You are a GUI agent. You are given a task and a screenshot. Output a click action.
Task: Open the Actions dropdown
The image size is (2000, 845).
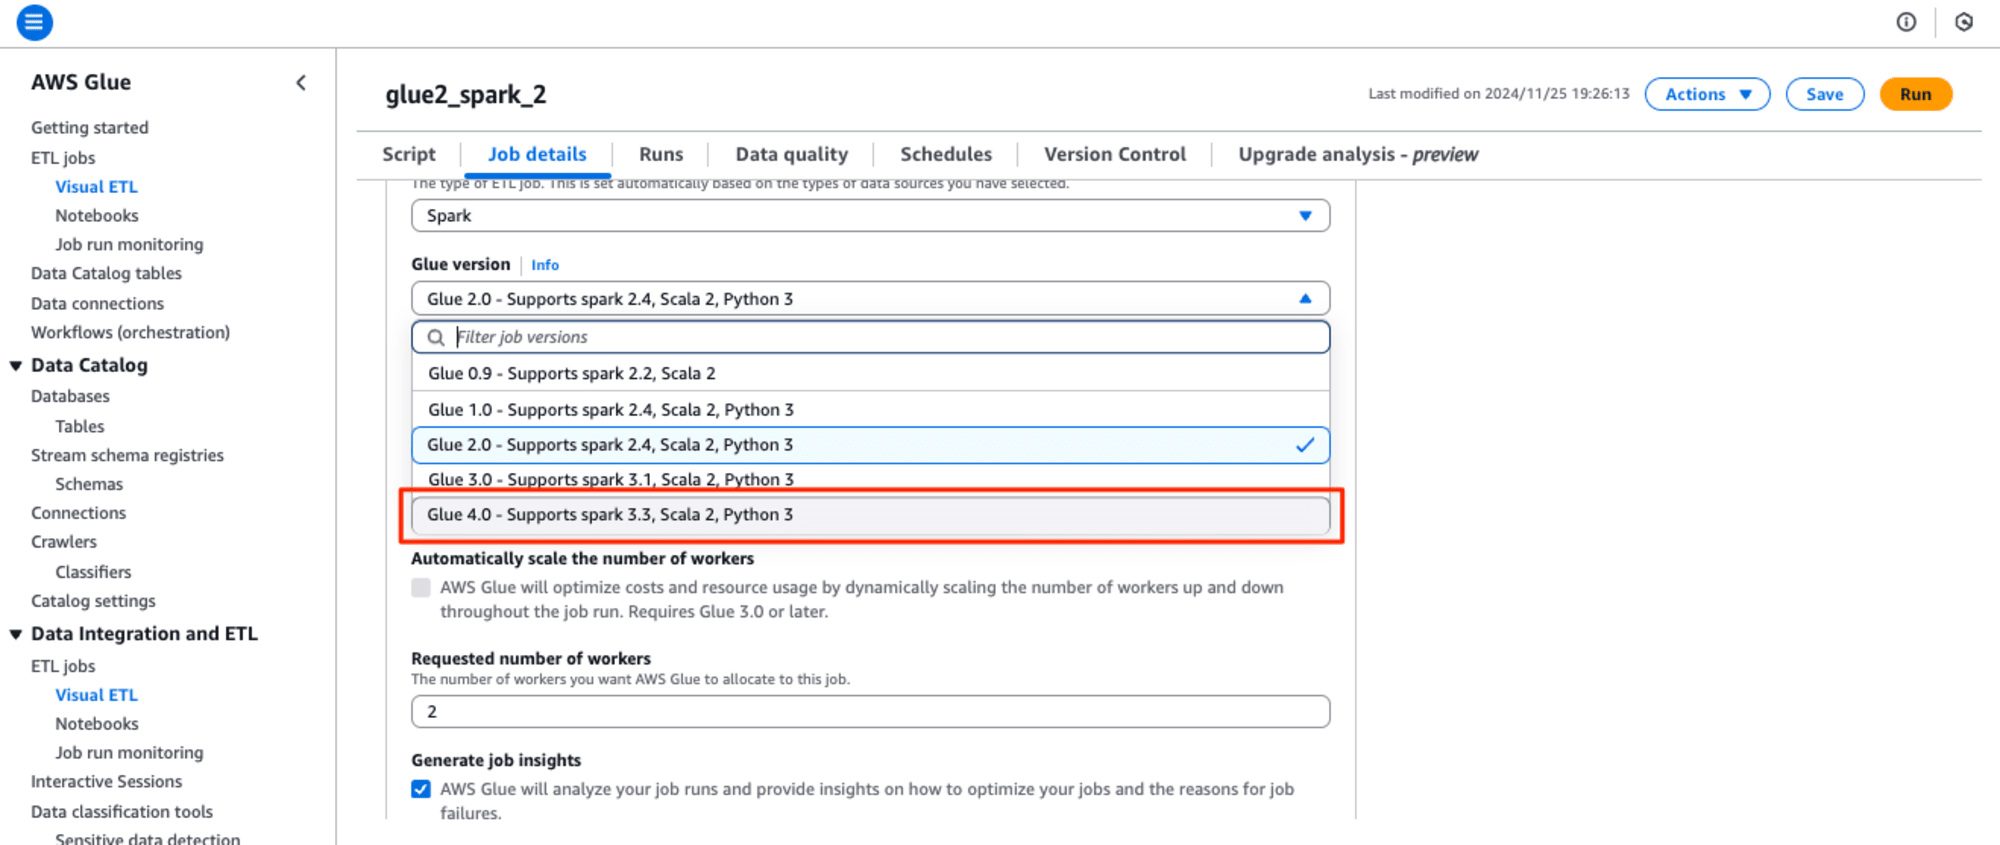tap(1707, 94)
